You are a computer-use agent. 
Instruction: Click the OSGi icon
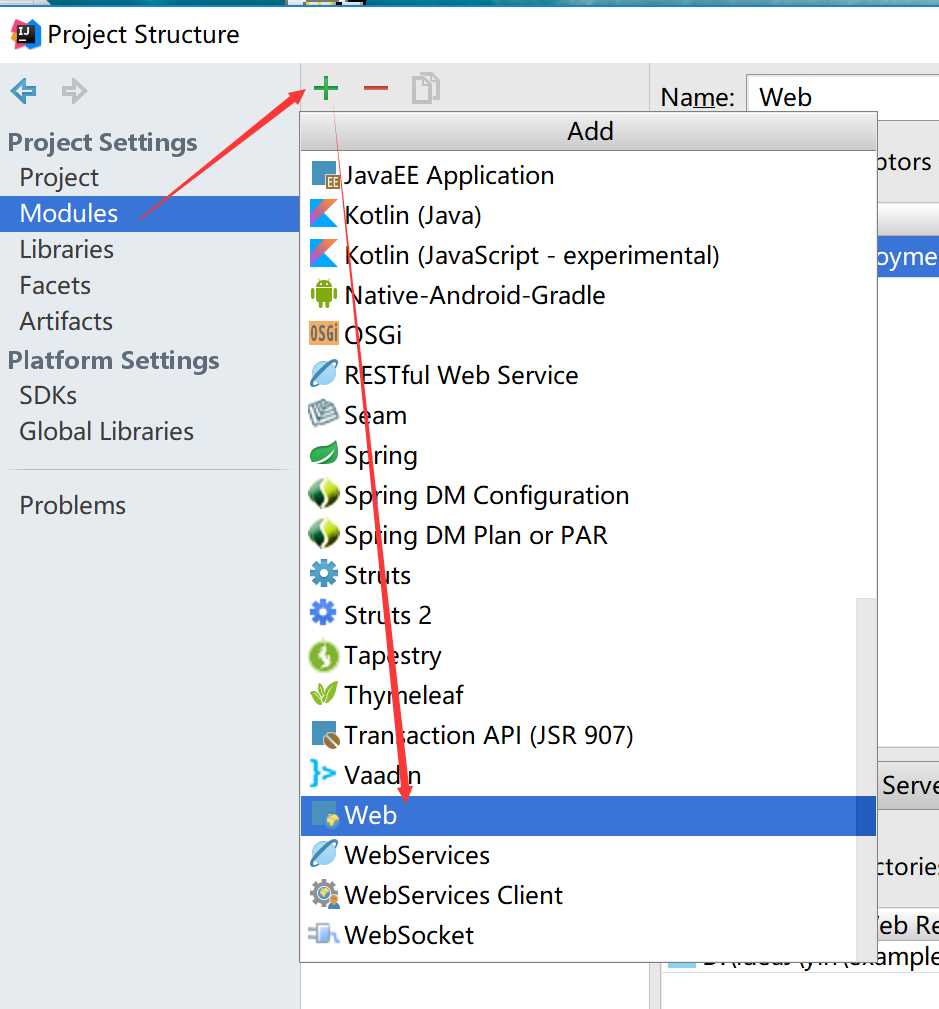(x=324, y=333)
